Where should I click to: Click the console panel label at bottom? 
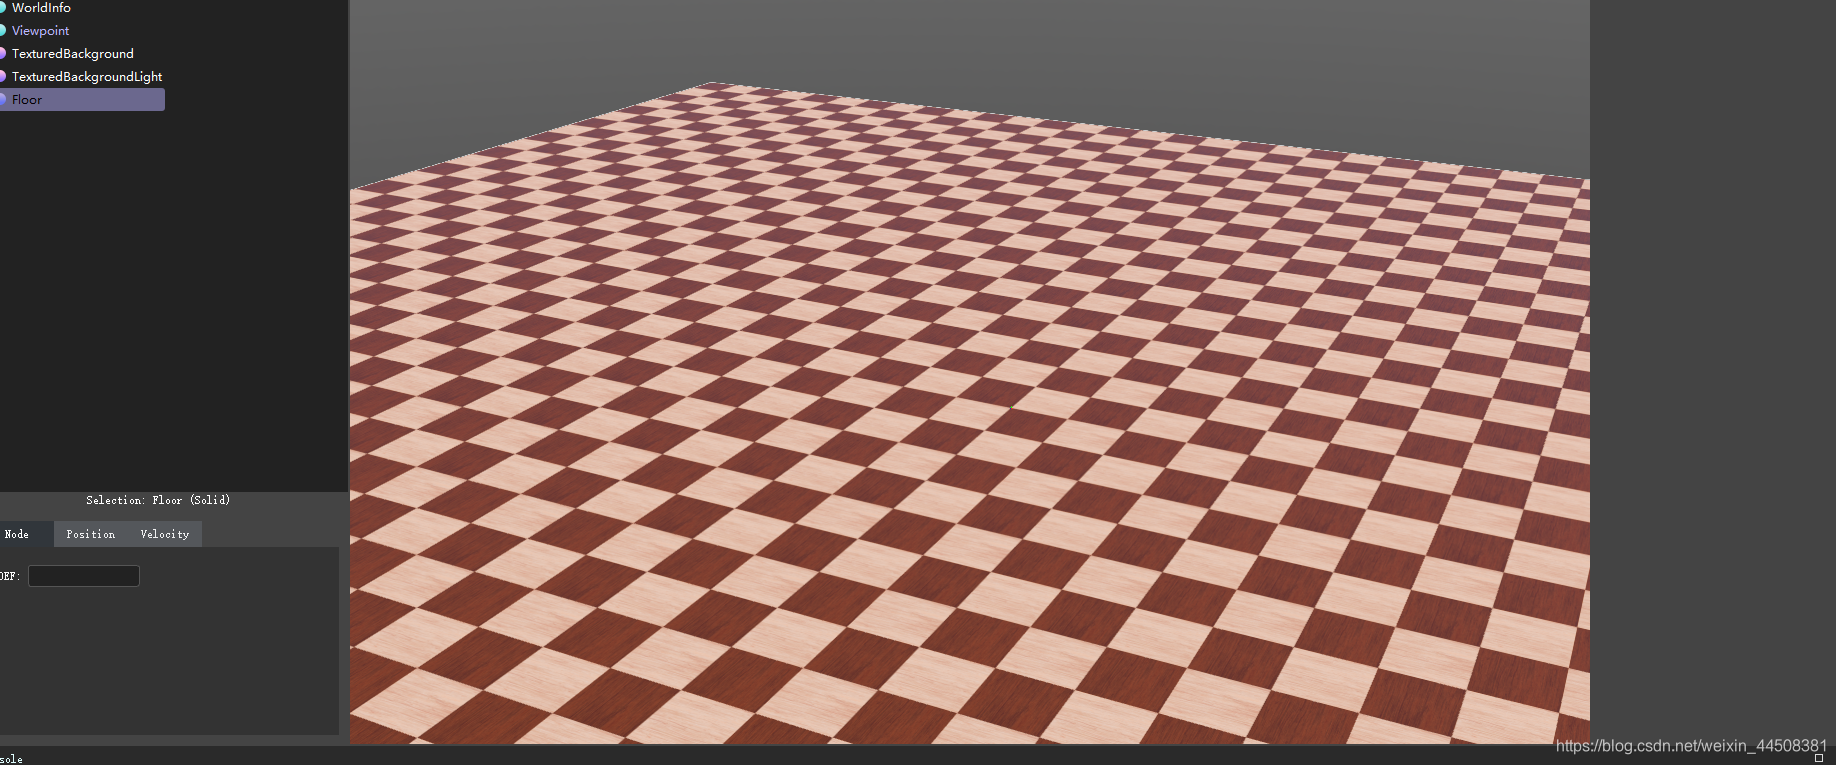pyautogui.click(x=11, y=759)
